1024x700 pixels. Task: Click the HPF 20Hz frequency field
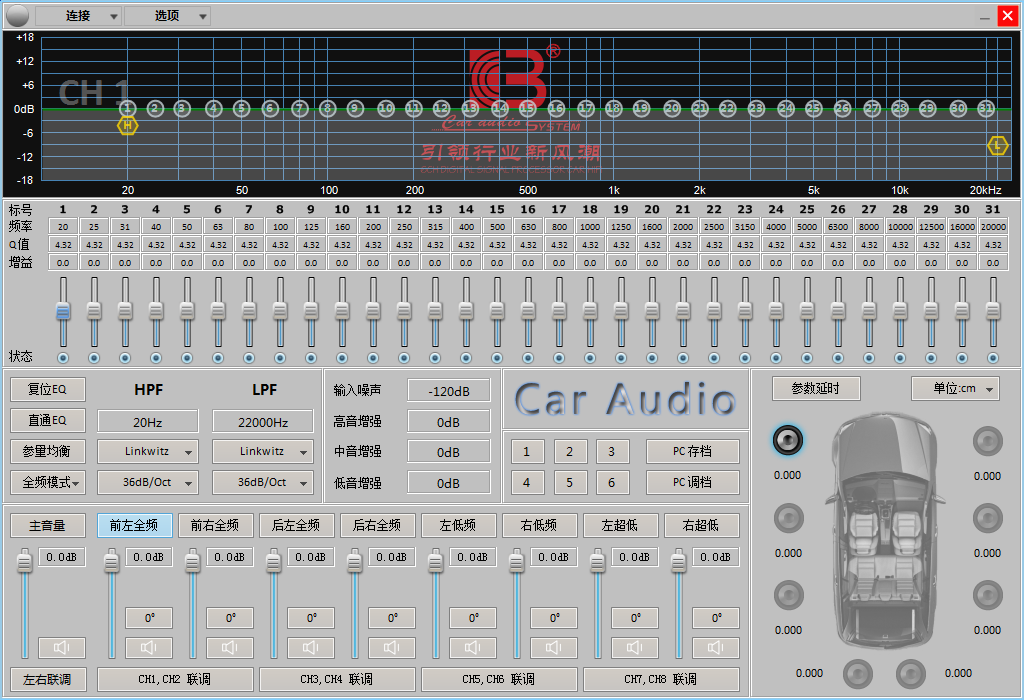(148, 422)
